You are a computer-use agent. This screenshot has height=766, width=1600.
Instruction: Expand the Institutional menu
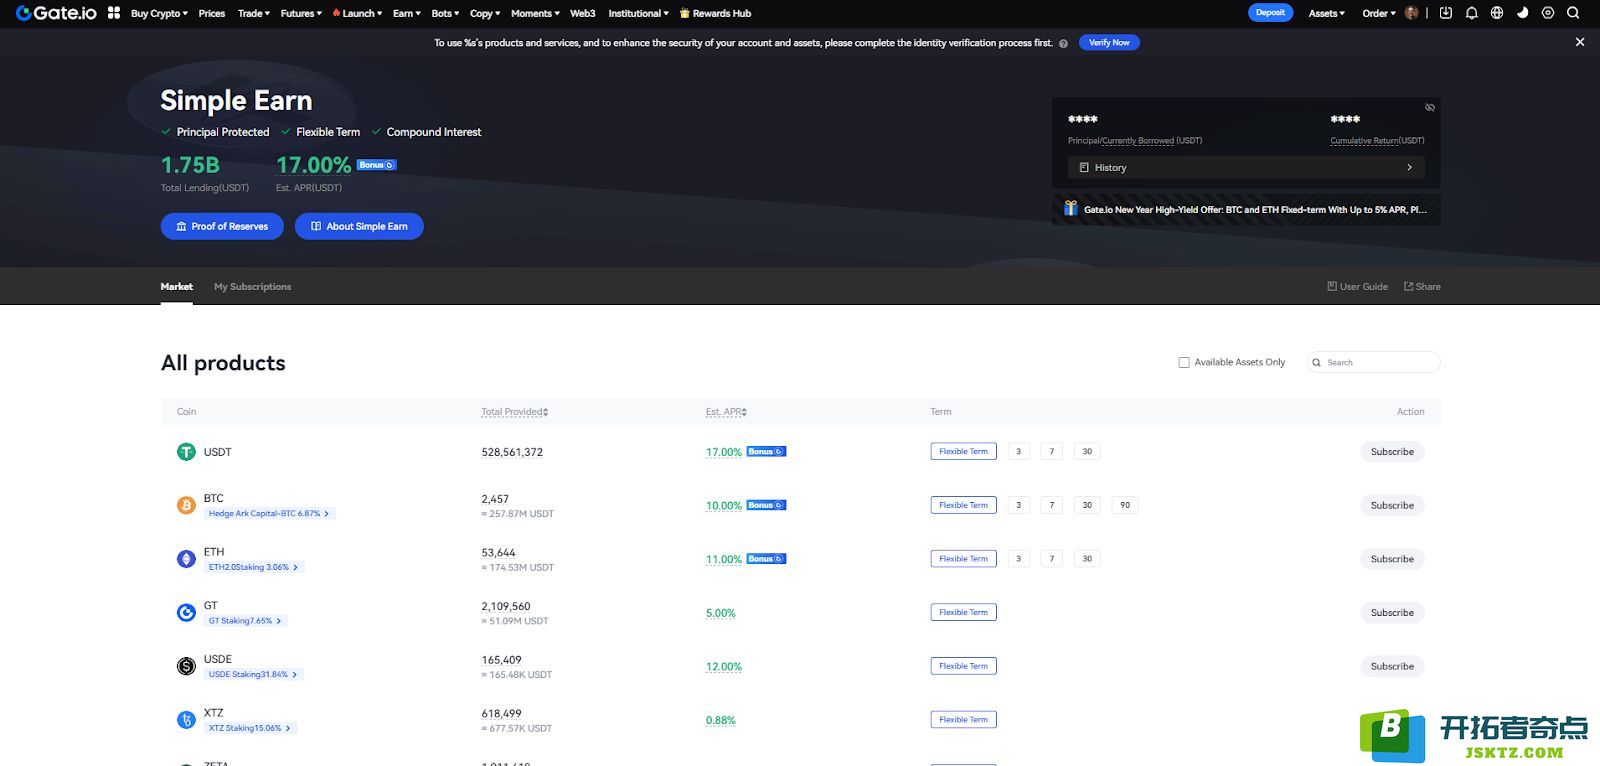click(638, 13)
